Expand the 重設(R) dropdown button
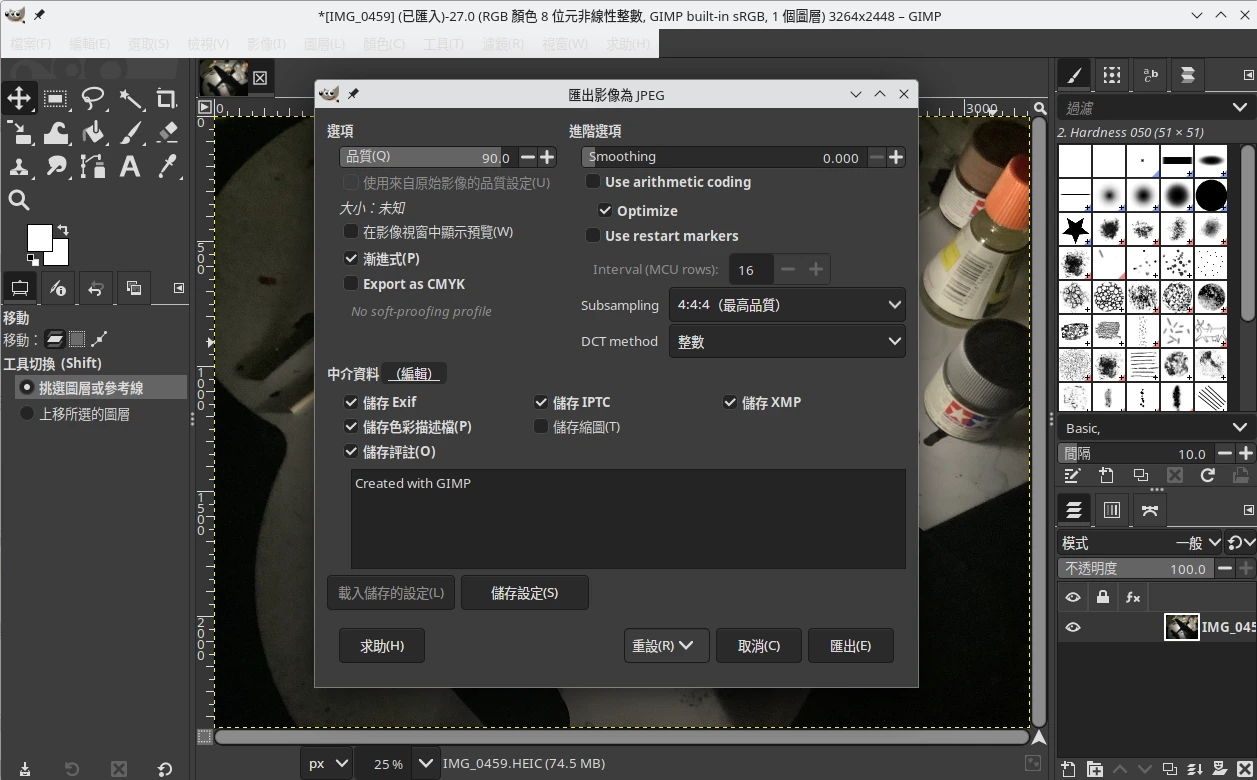This screenshot has height=780, width=1257. click(665, 646)
